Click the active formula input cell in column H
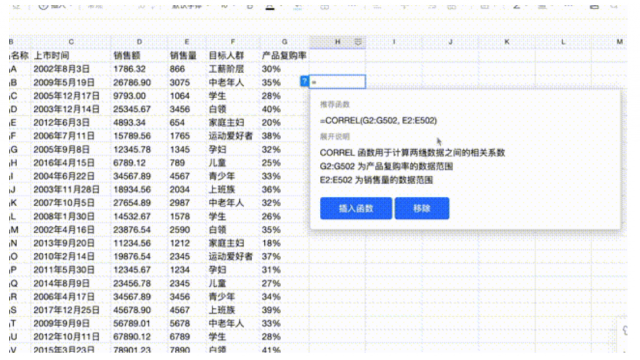The image size is (640, 360). coord(337,82)
